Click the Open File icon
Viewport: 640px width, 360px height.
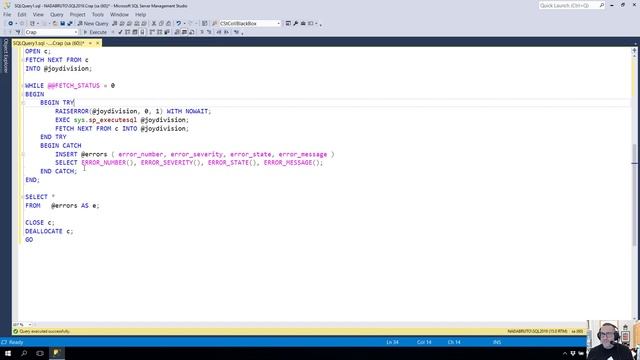coord(55,23)
